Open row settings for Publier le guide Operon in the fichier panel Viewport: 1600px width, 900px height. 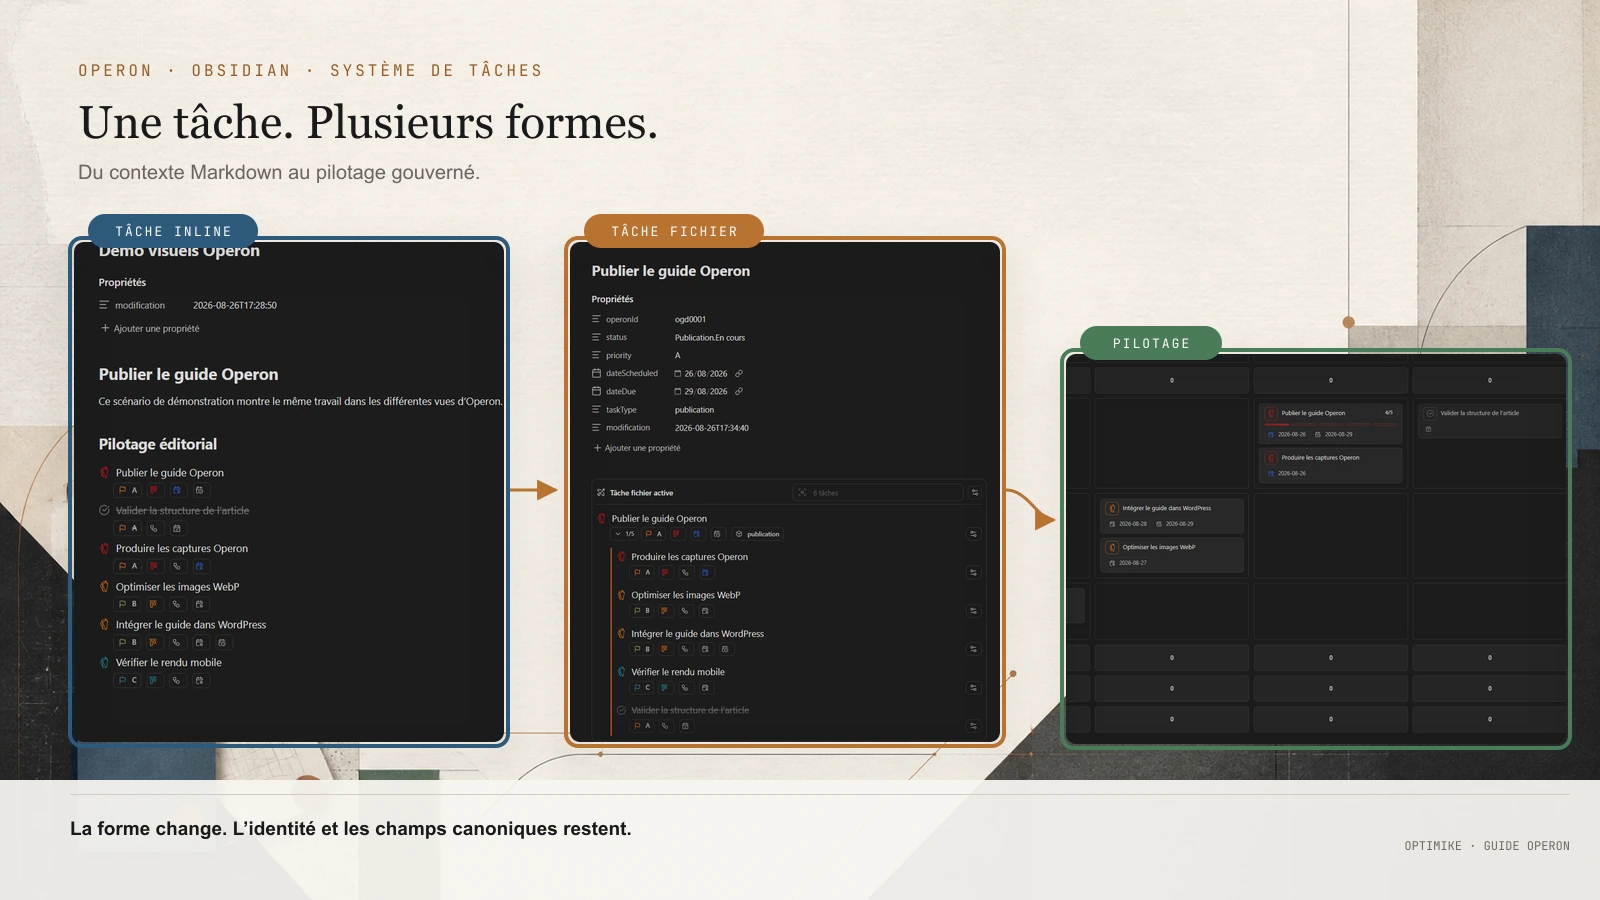(973, 534)
